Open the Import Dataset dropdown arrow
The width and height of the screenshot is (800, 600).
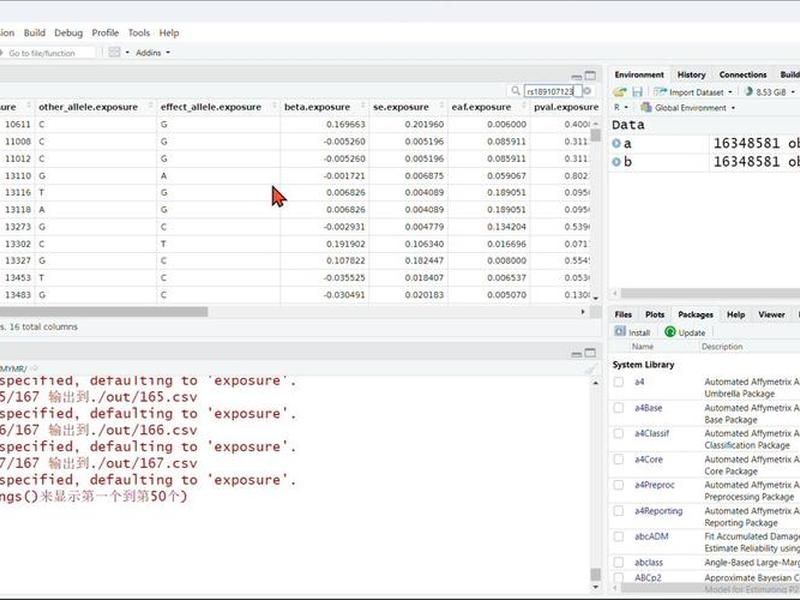click(x=730, y=92)
